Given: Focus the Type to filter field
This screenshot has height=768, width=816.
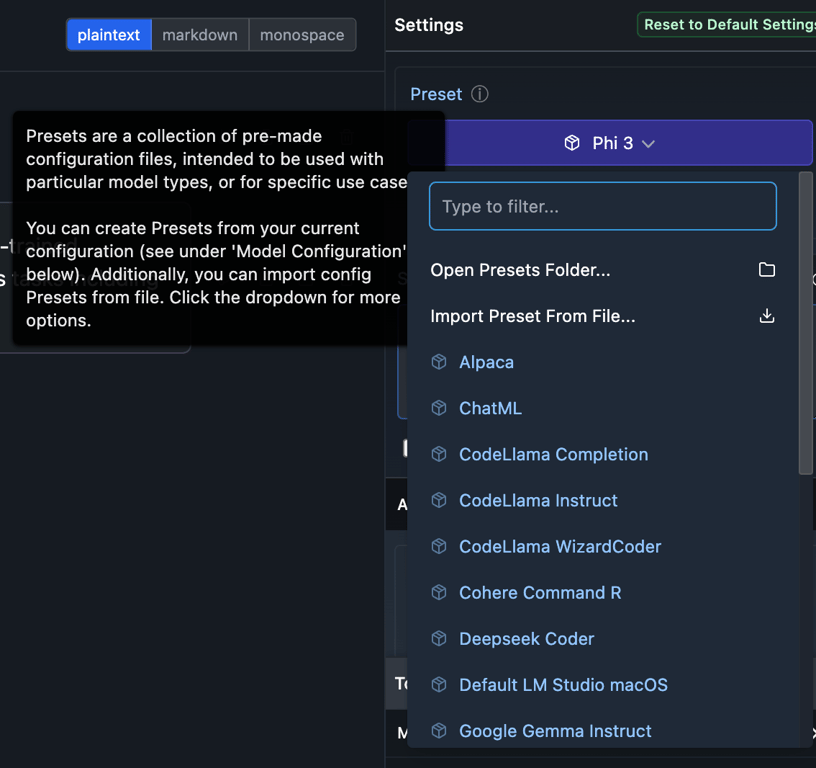Looking at the screenshot, I should point(603,206).
